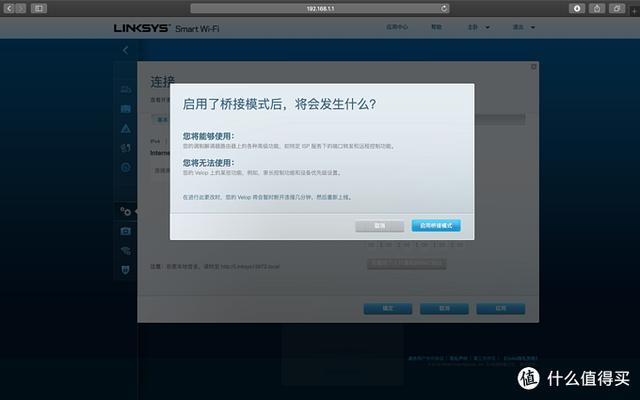Cancel the bridge mode dialog with 取消

click(x=380, y=226)
